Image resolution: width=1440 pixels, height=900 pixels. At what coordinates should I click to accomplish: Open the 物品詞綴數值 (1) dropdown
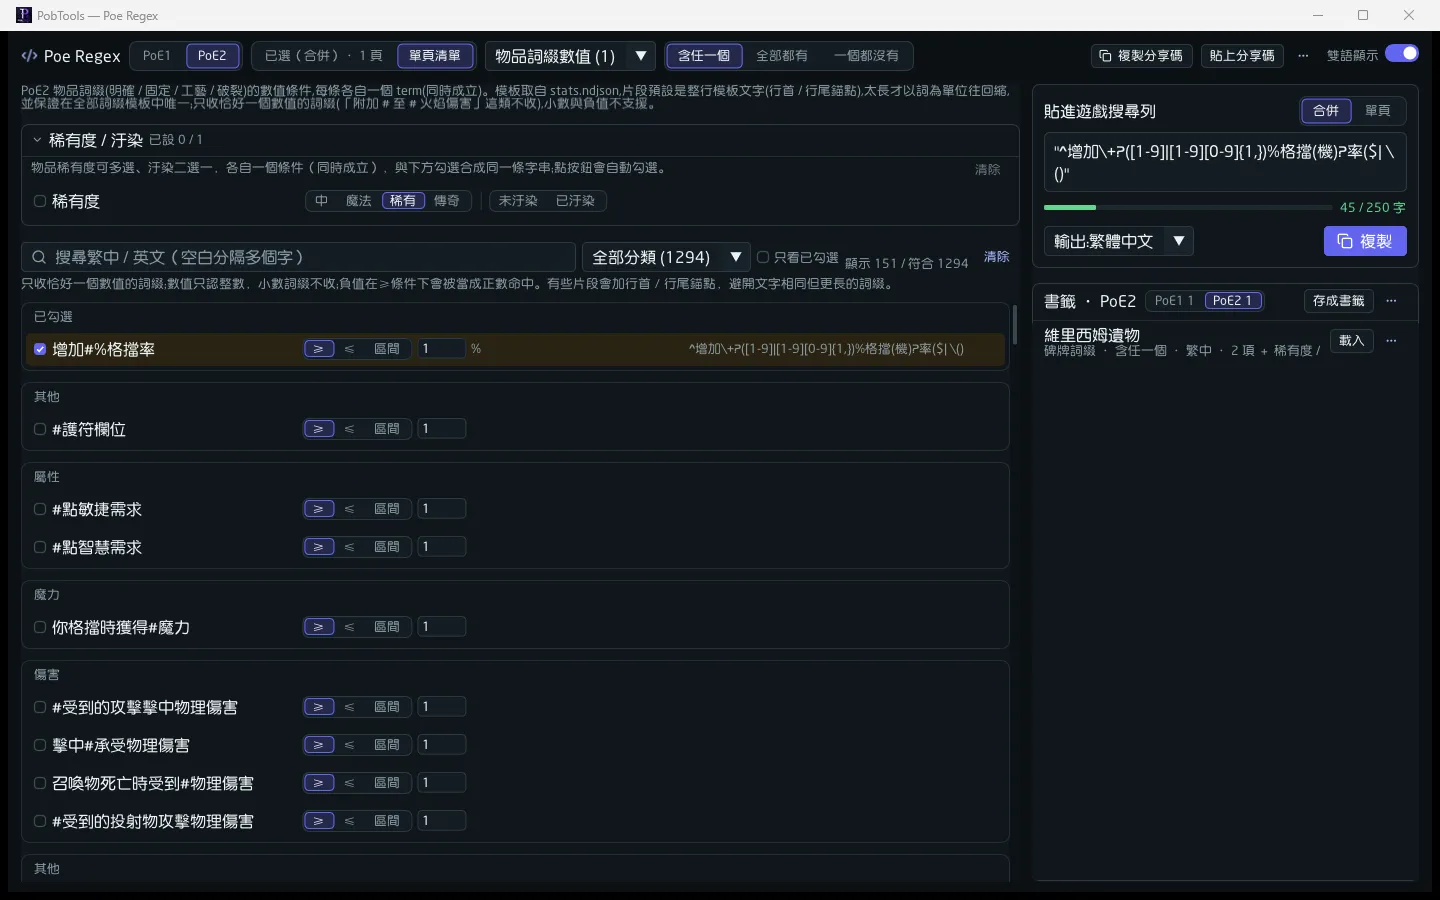coord(570,56)
